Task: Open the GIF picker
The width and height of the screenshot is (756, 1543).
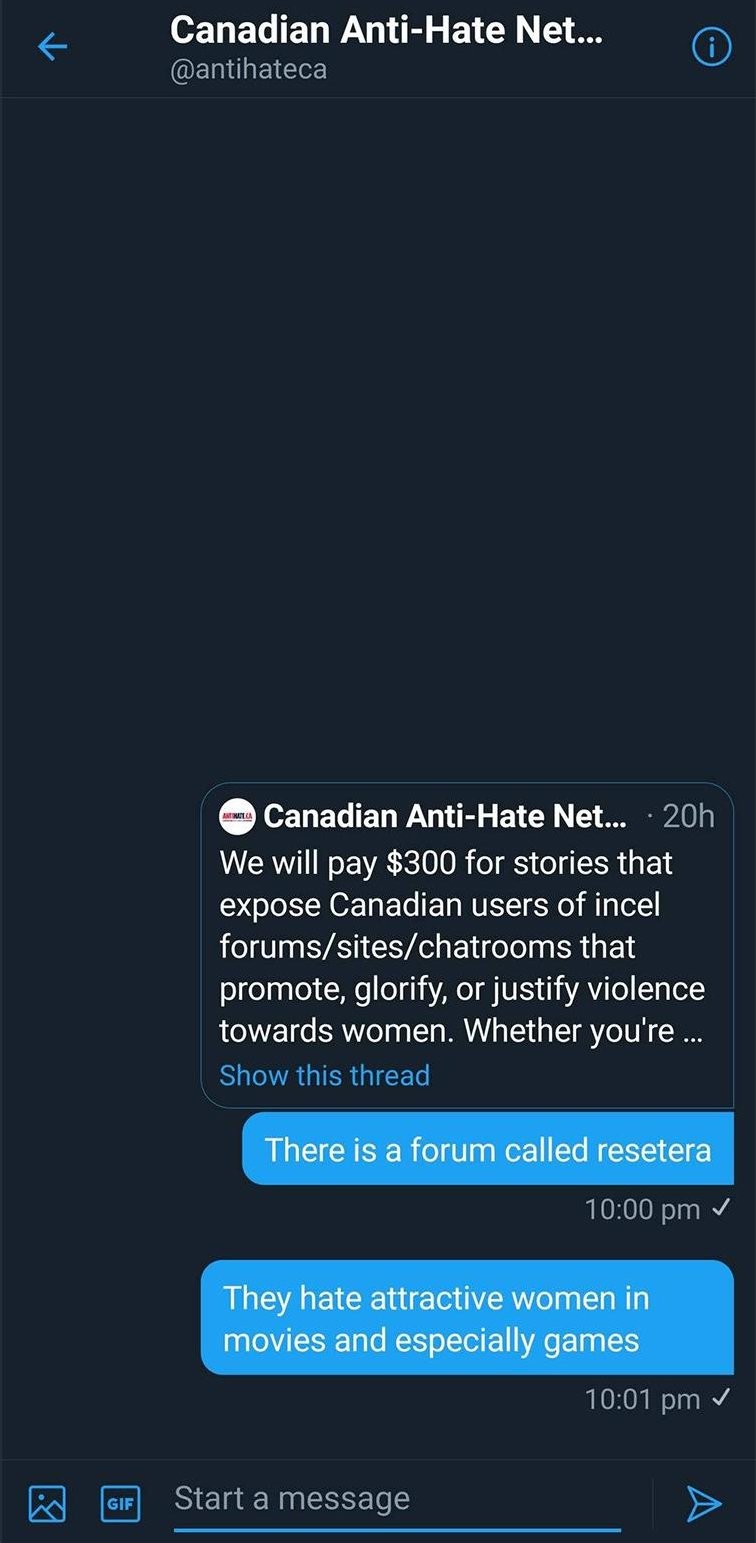Action: point(120,1502)
